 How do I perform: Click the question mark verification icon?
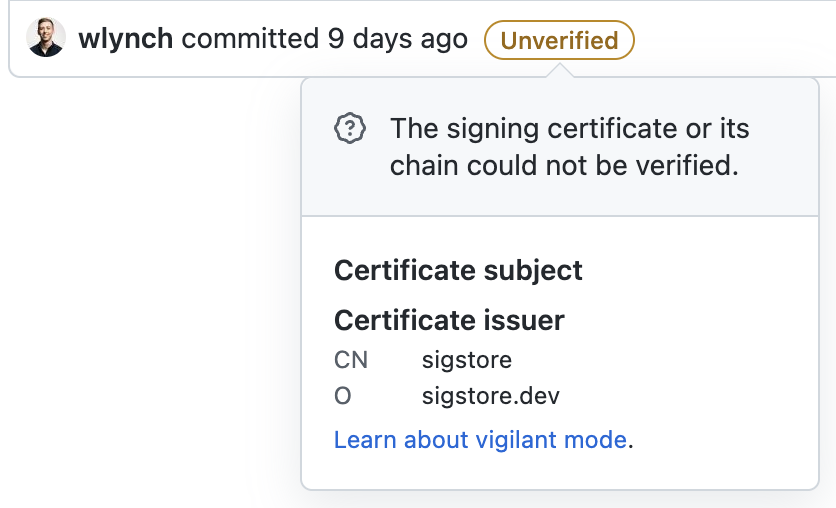coord(350,128)
